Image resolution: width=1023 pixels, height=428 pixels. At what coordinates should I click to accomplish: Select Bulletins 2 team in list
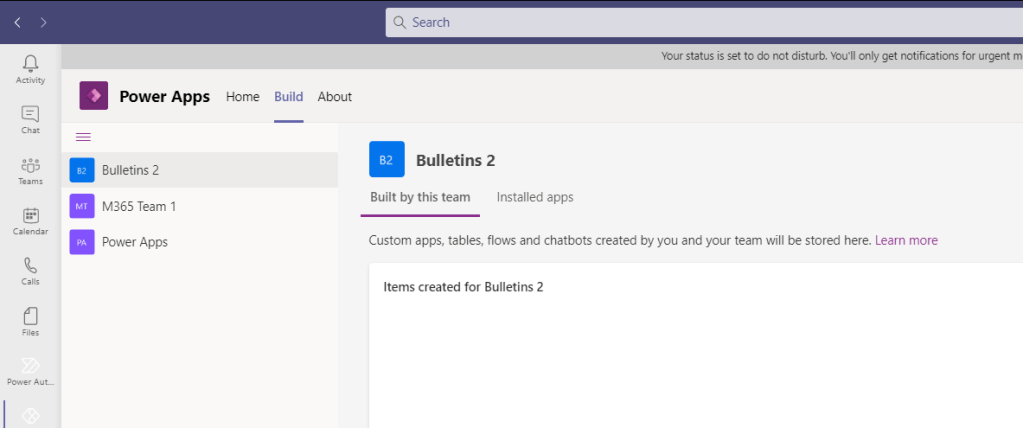pyautogui.click(x=130, y=170)
